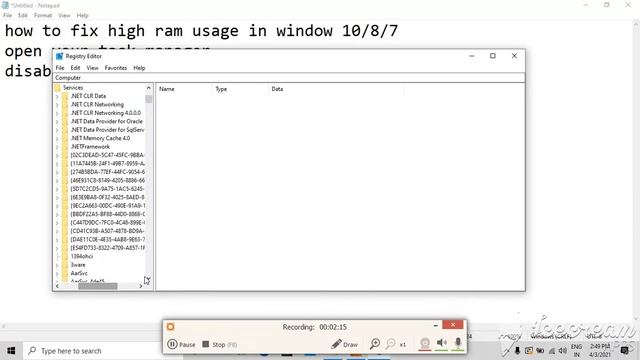Expand the .NET CLR Data key
Screen dimensions: 640x360
[57, 96]
